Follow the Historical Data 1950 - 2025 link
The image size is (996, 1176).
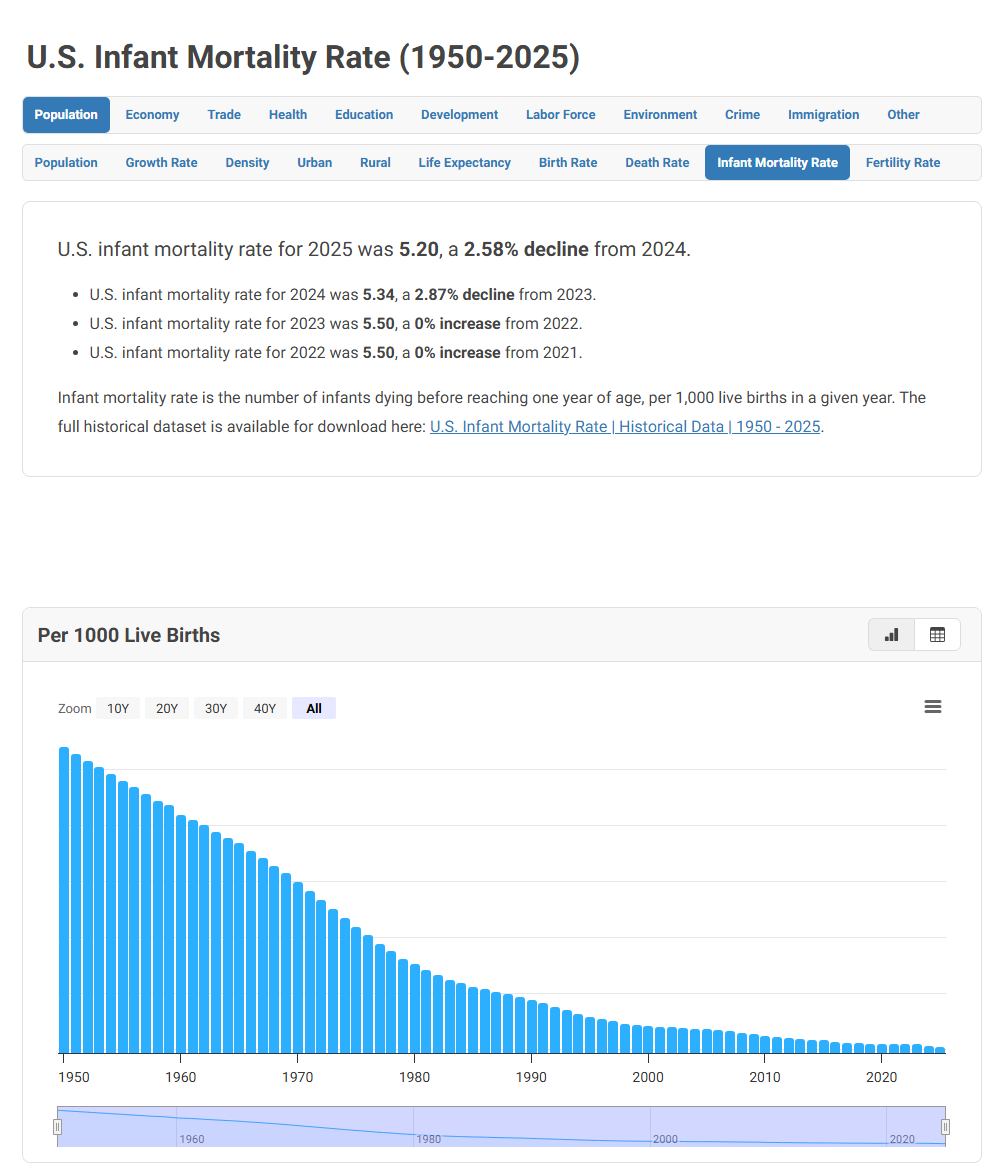(x=625, y=427)
